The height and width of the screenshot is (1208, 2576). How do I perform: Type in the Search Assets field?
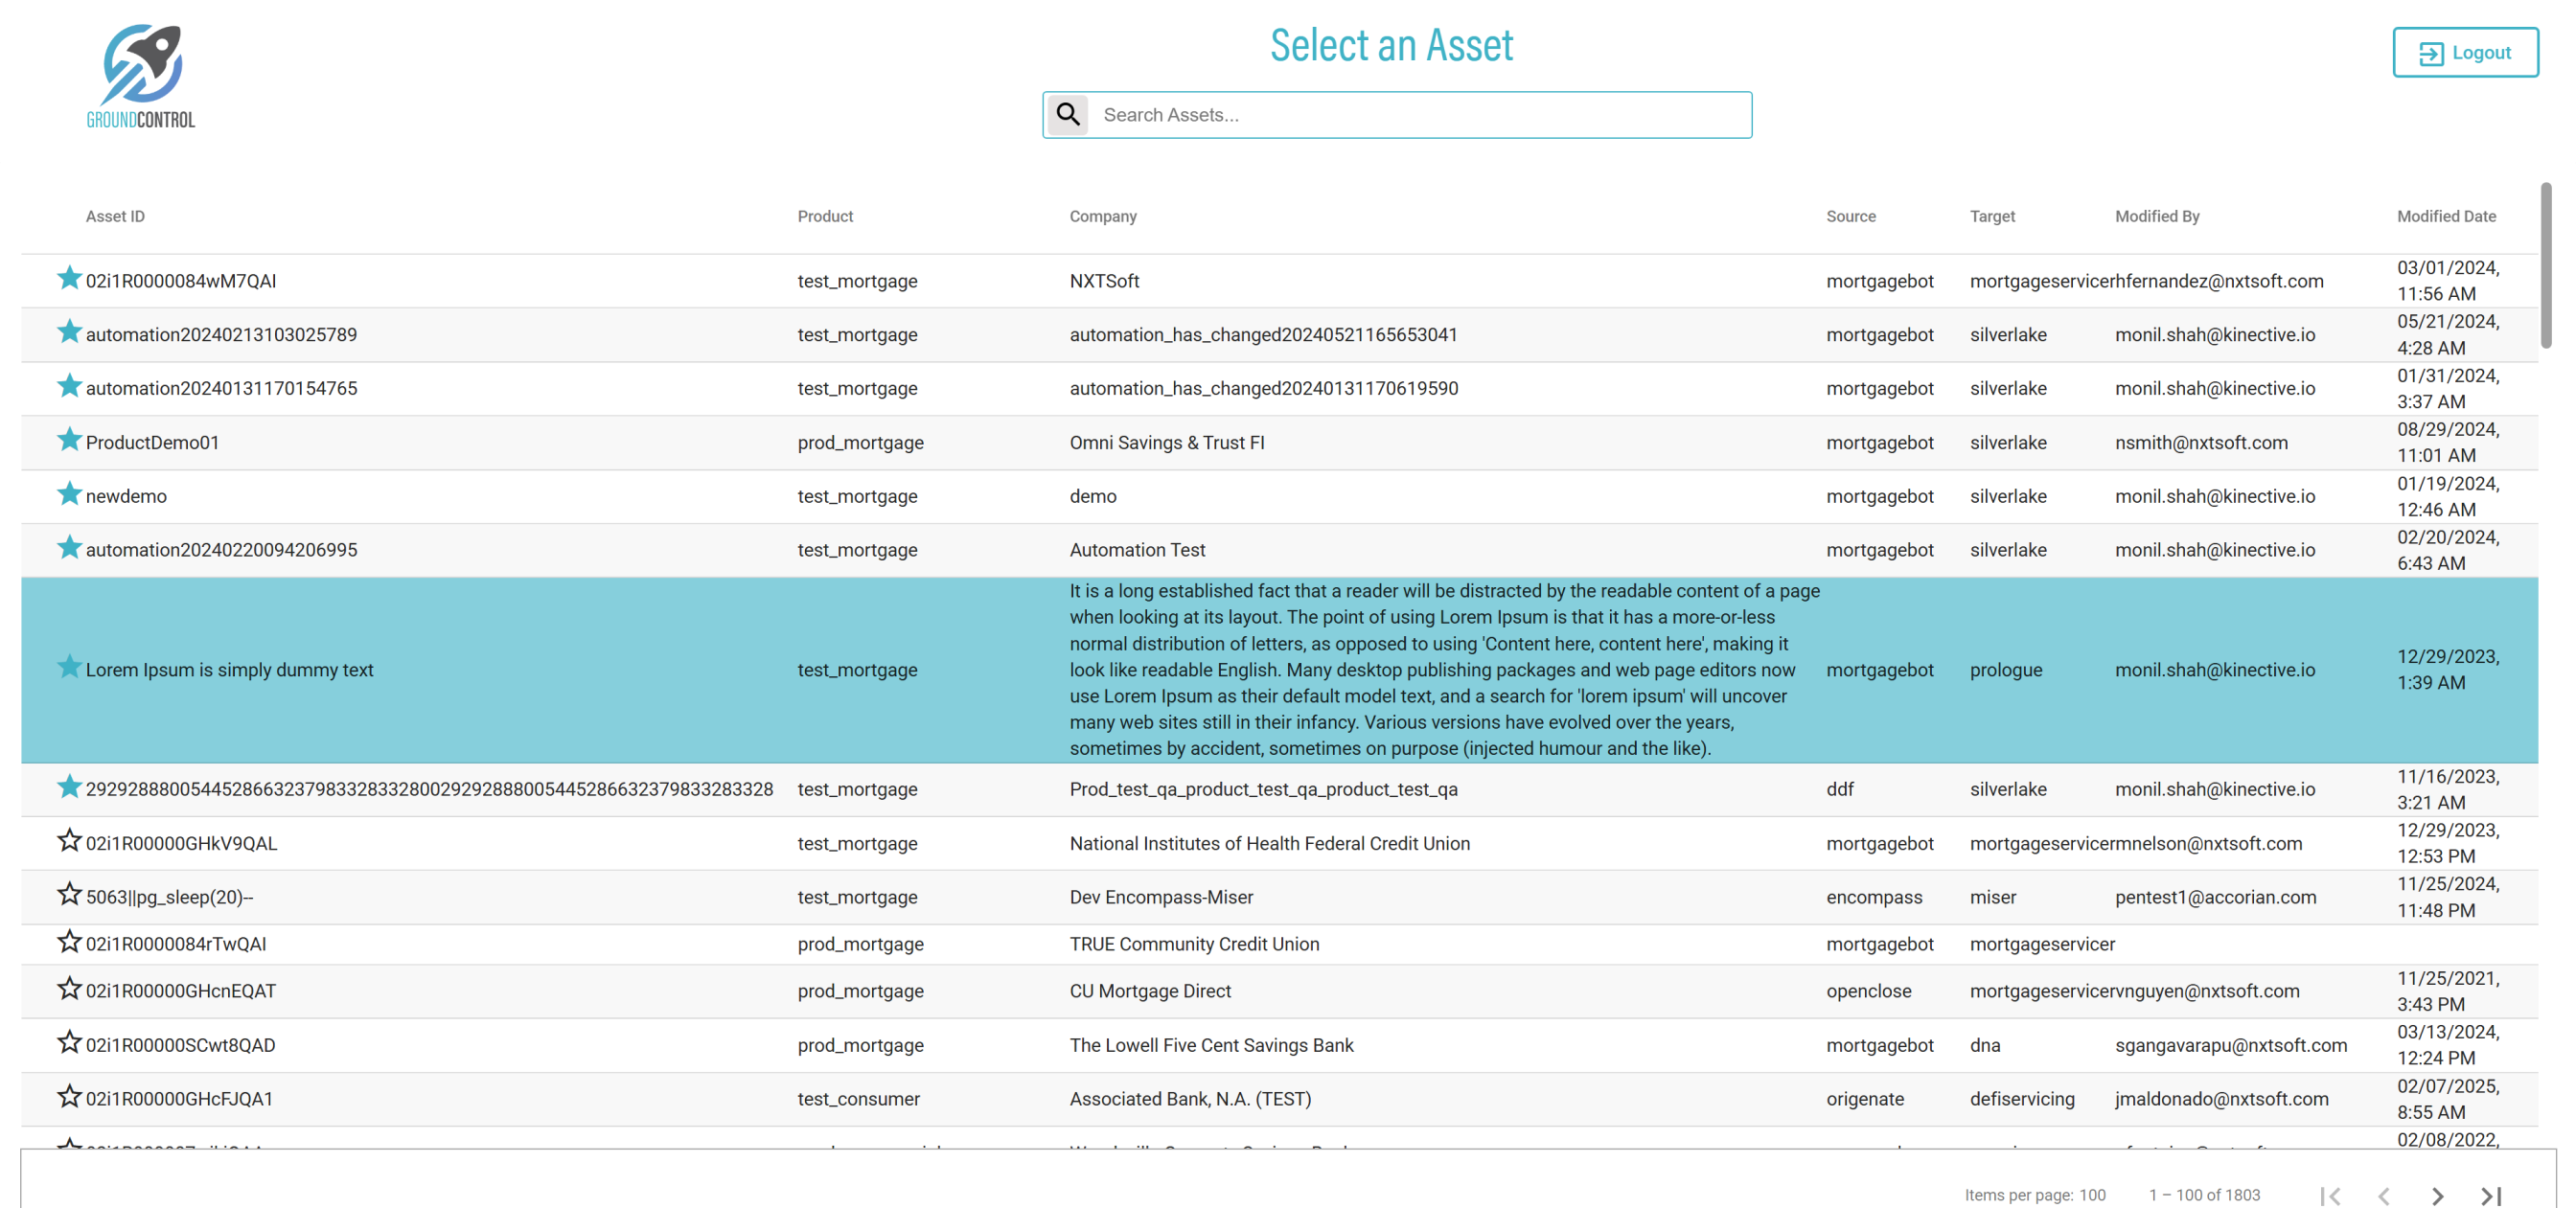1418,115
